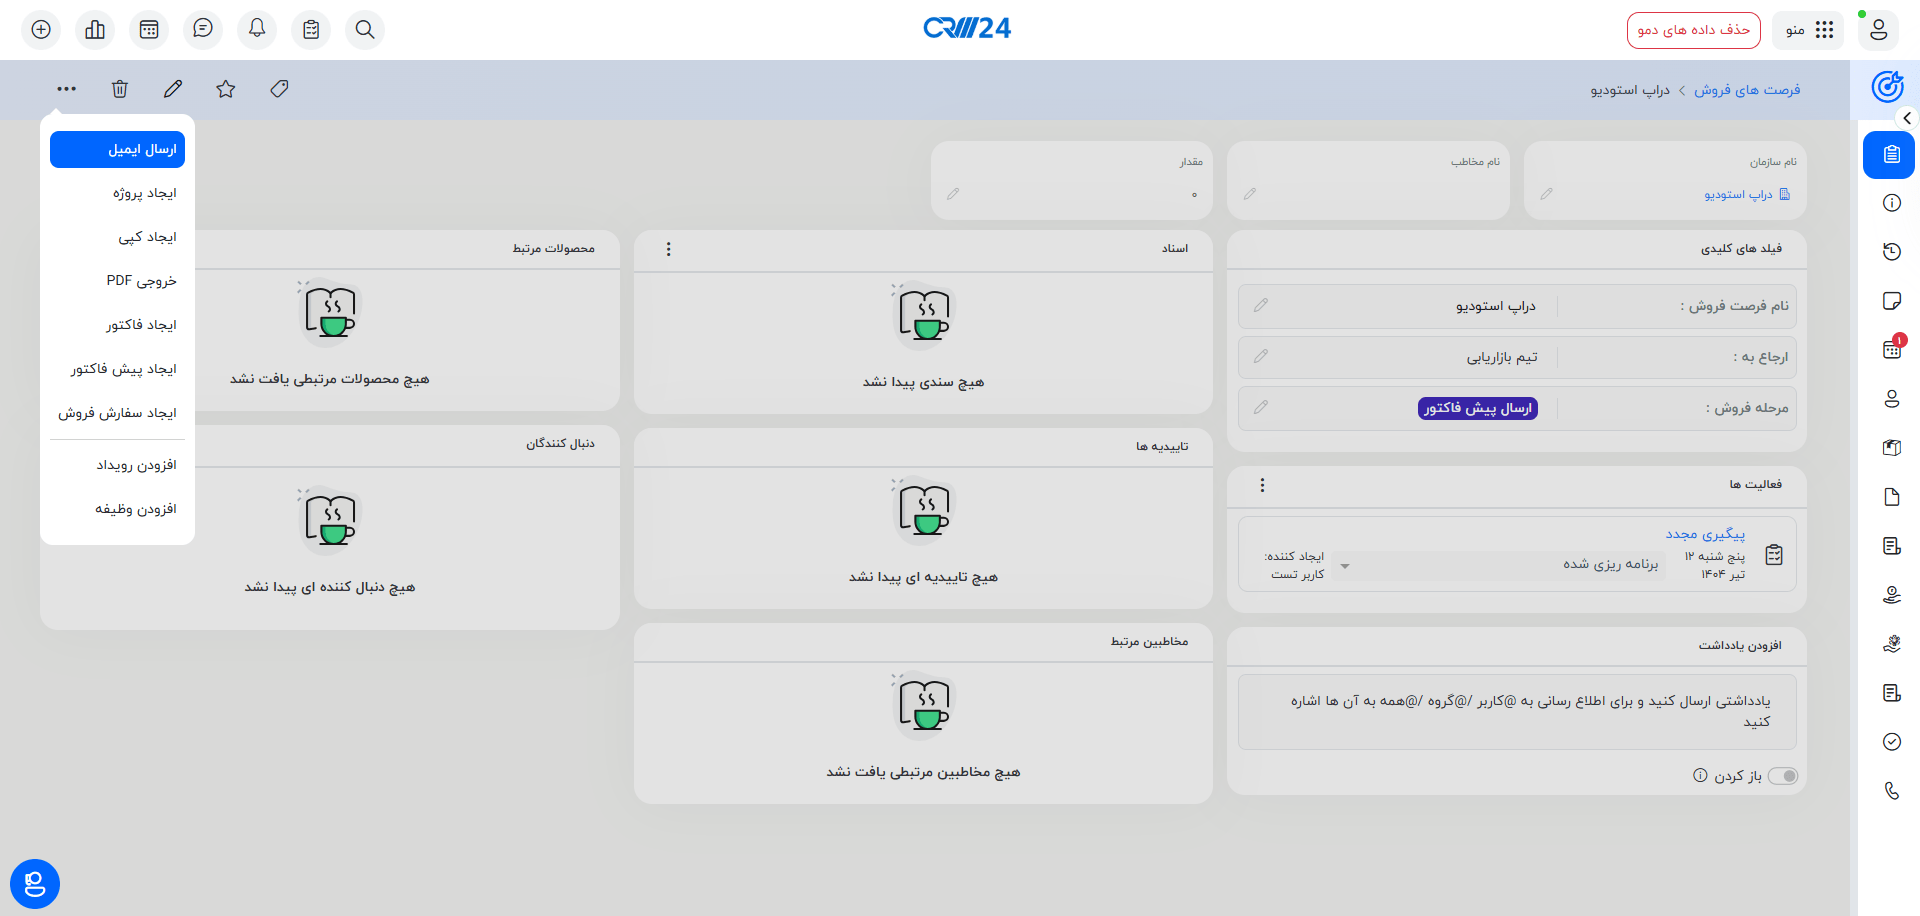1920x916 pixels.
Task: Open the kebab menu on the اسناد panel
Action: tap(668, 249)
